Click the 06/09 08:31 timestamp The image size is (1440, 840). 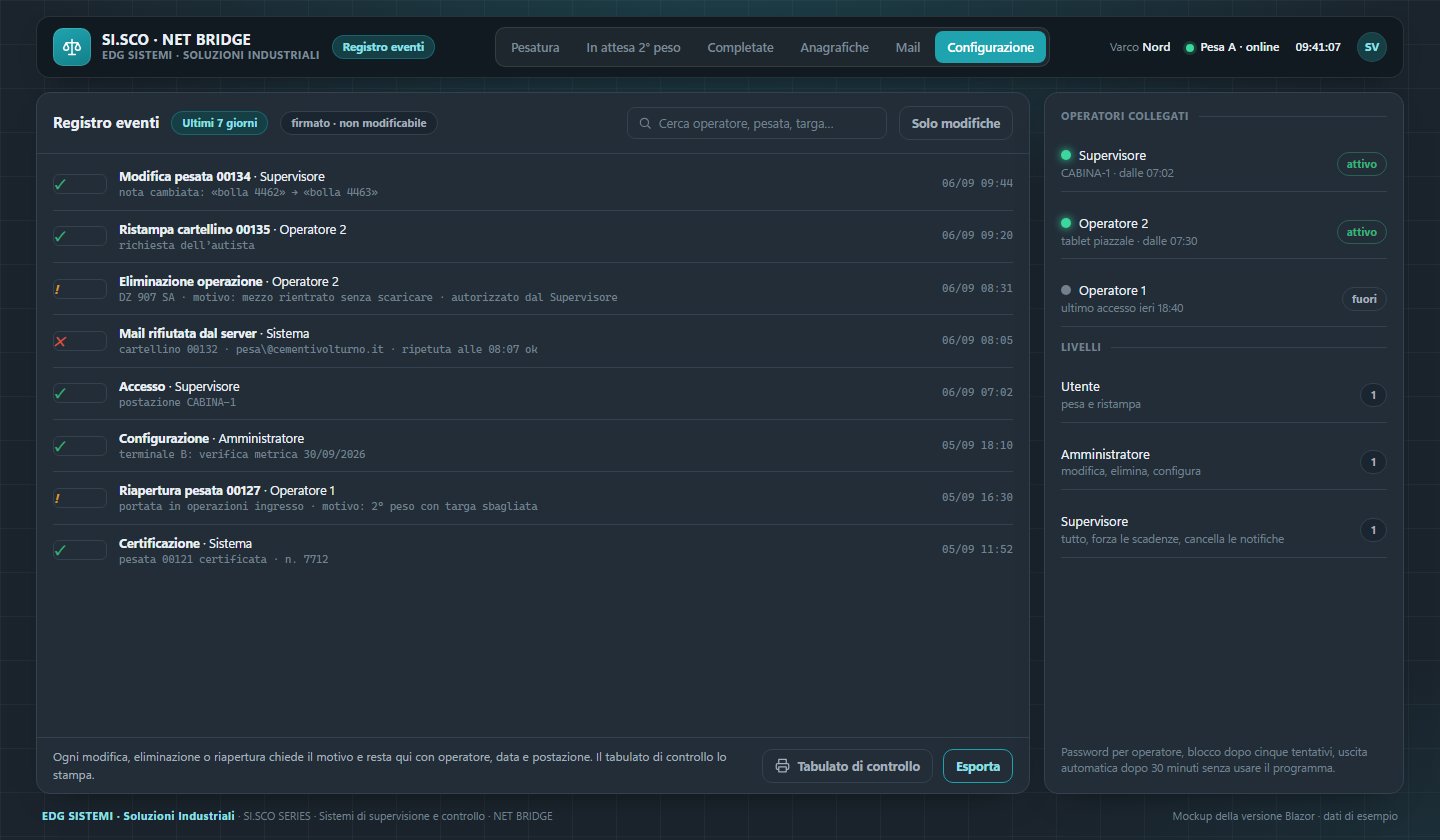(977, 288)
